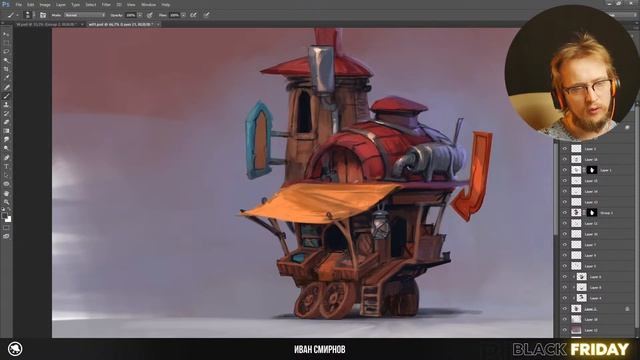Select the Quick Selection tool
Screen dimensions: 640x360
[x=6, y=60]
